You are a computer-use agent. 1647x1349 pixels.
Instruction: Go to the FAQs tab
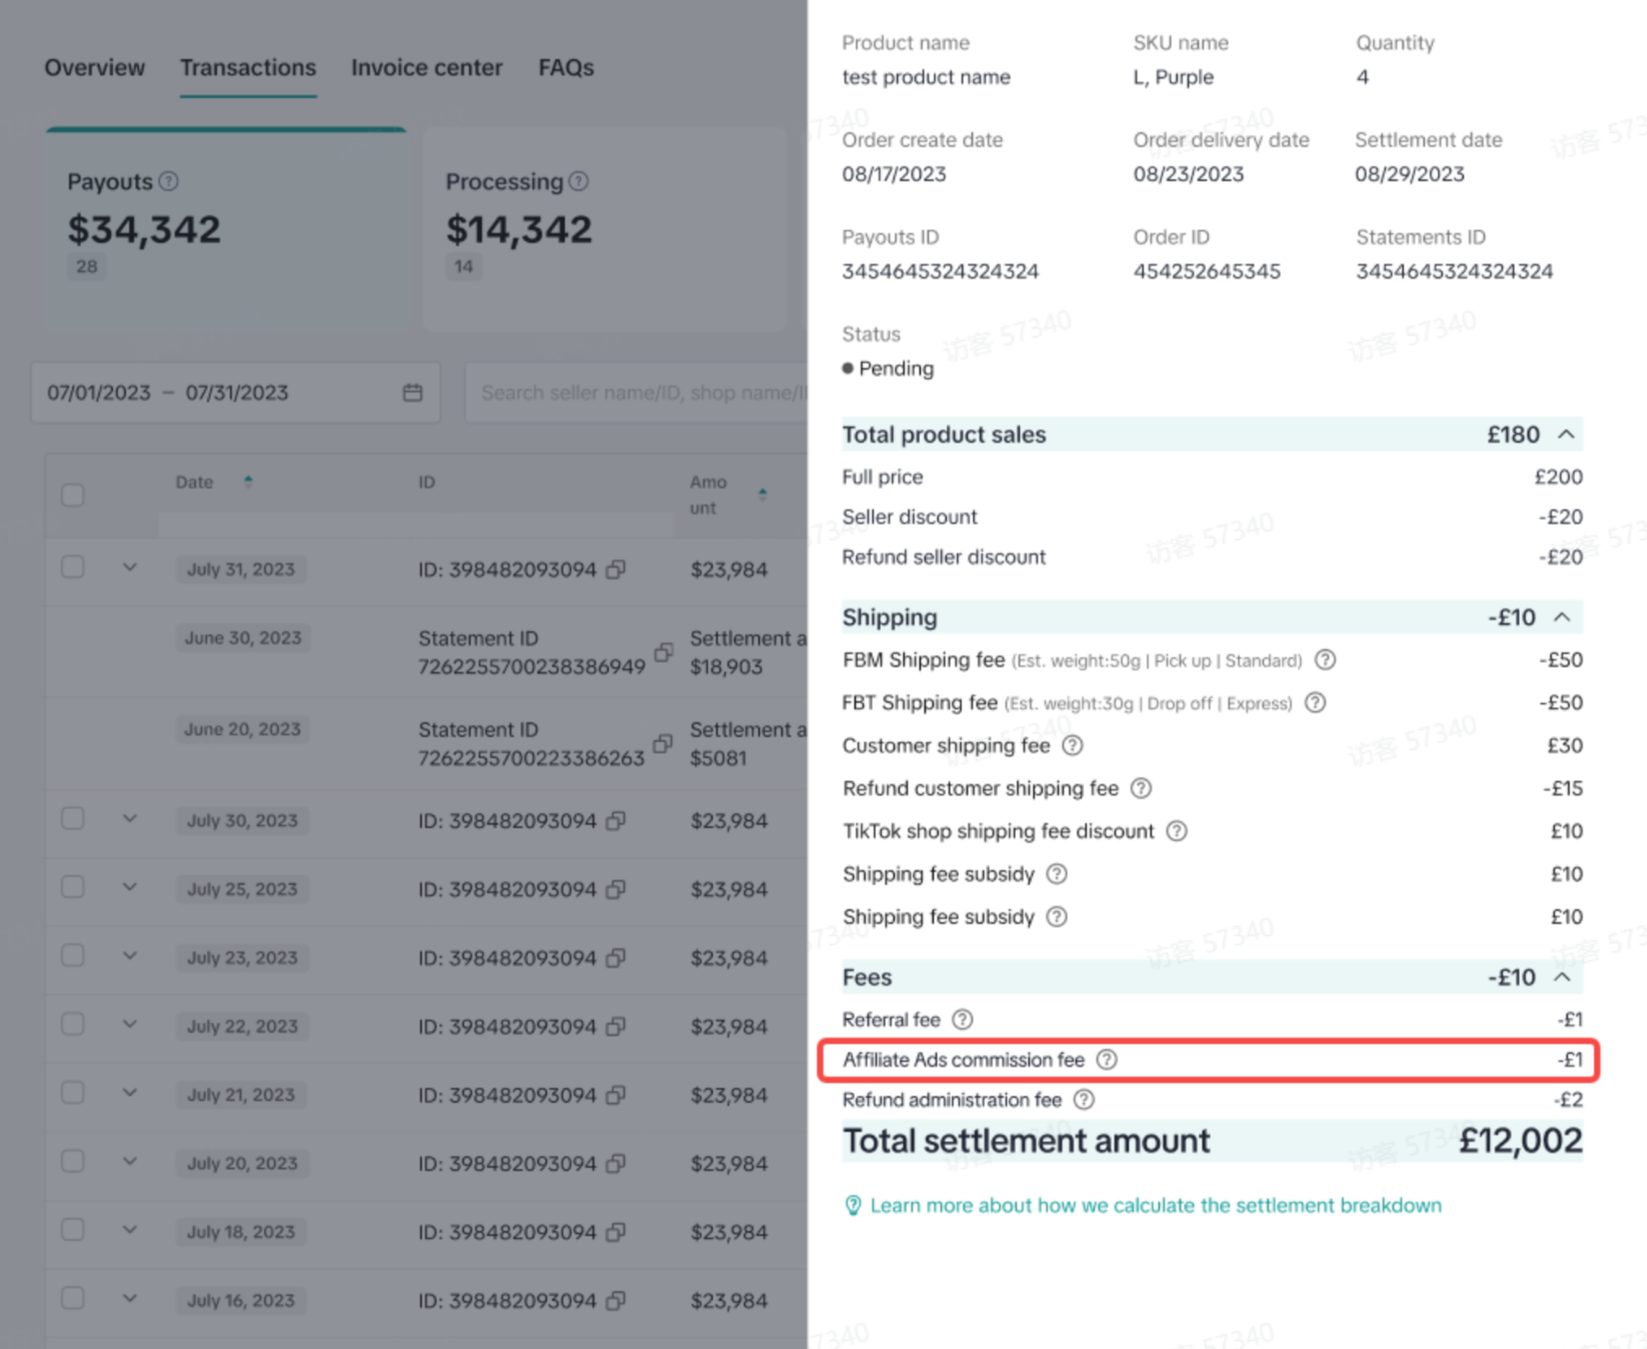point(566,67)
